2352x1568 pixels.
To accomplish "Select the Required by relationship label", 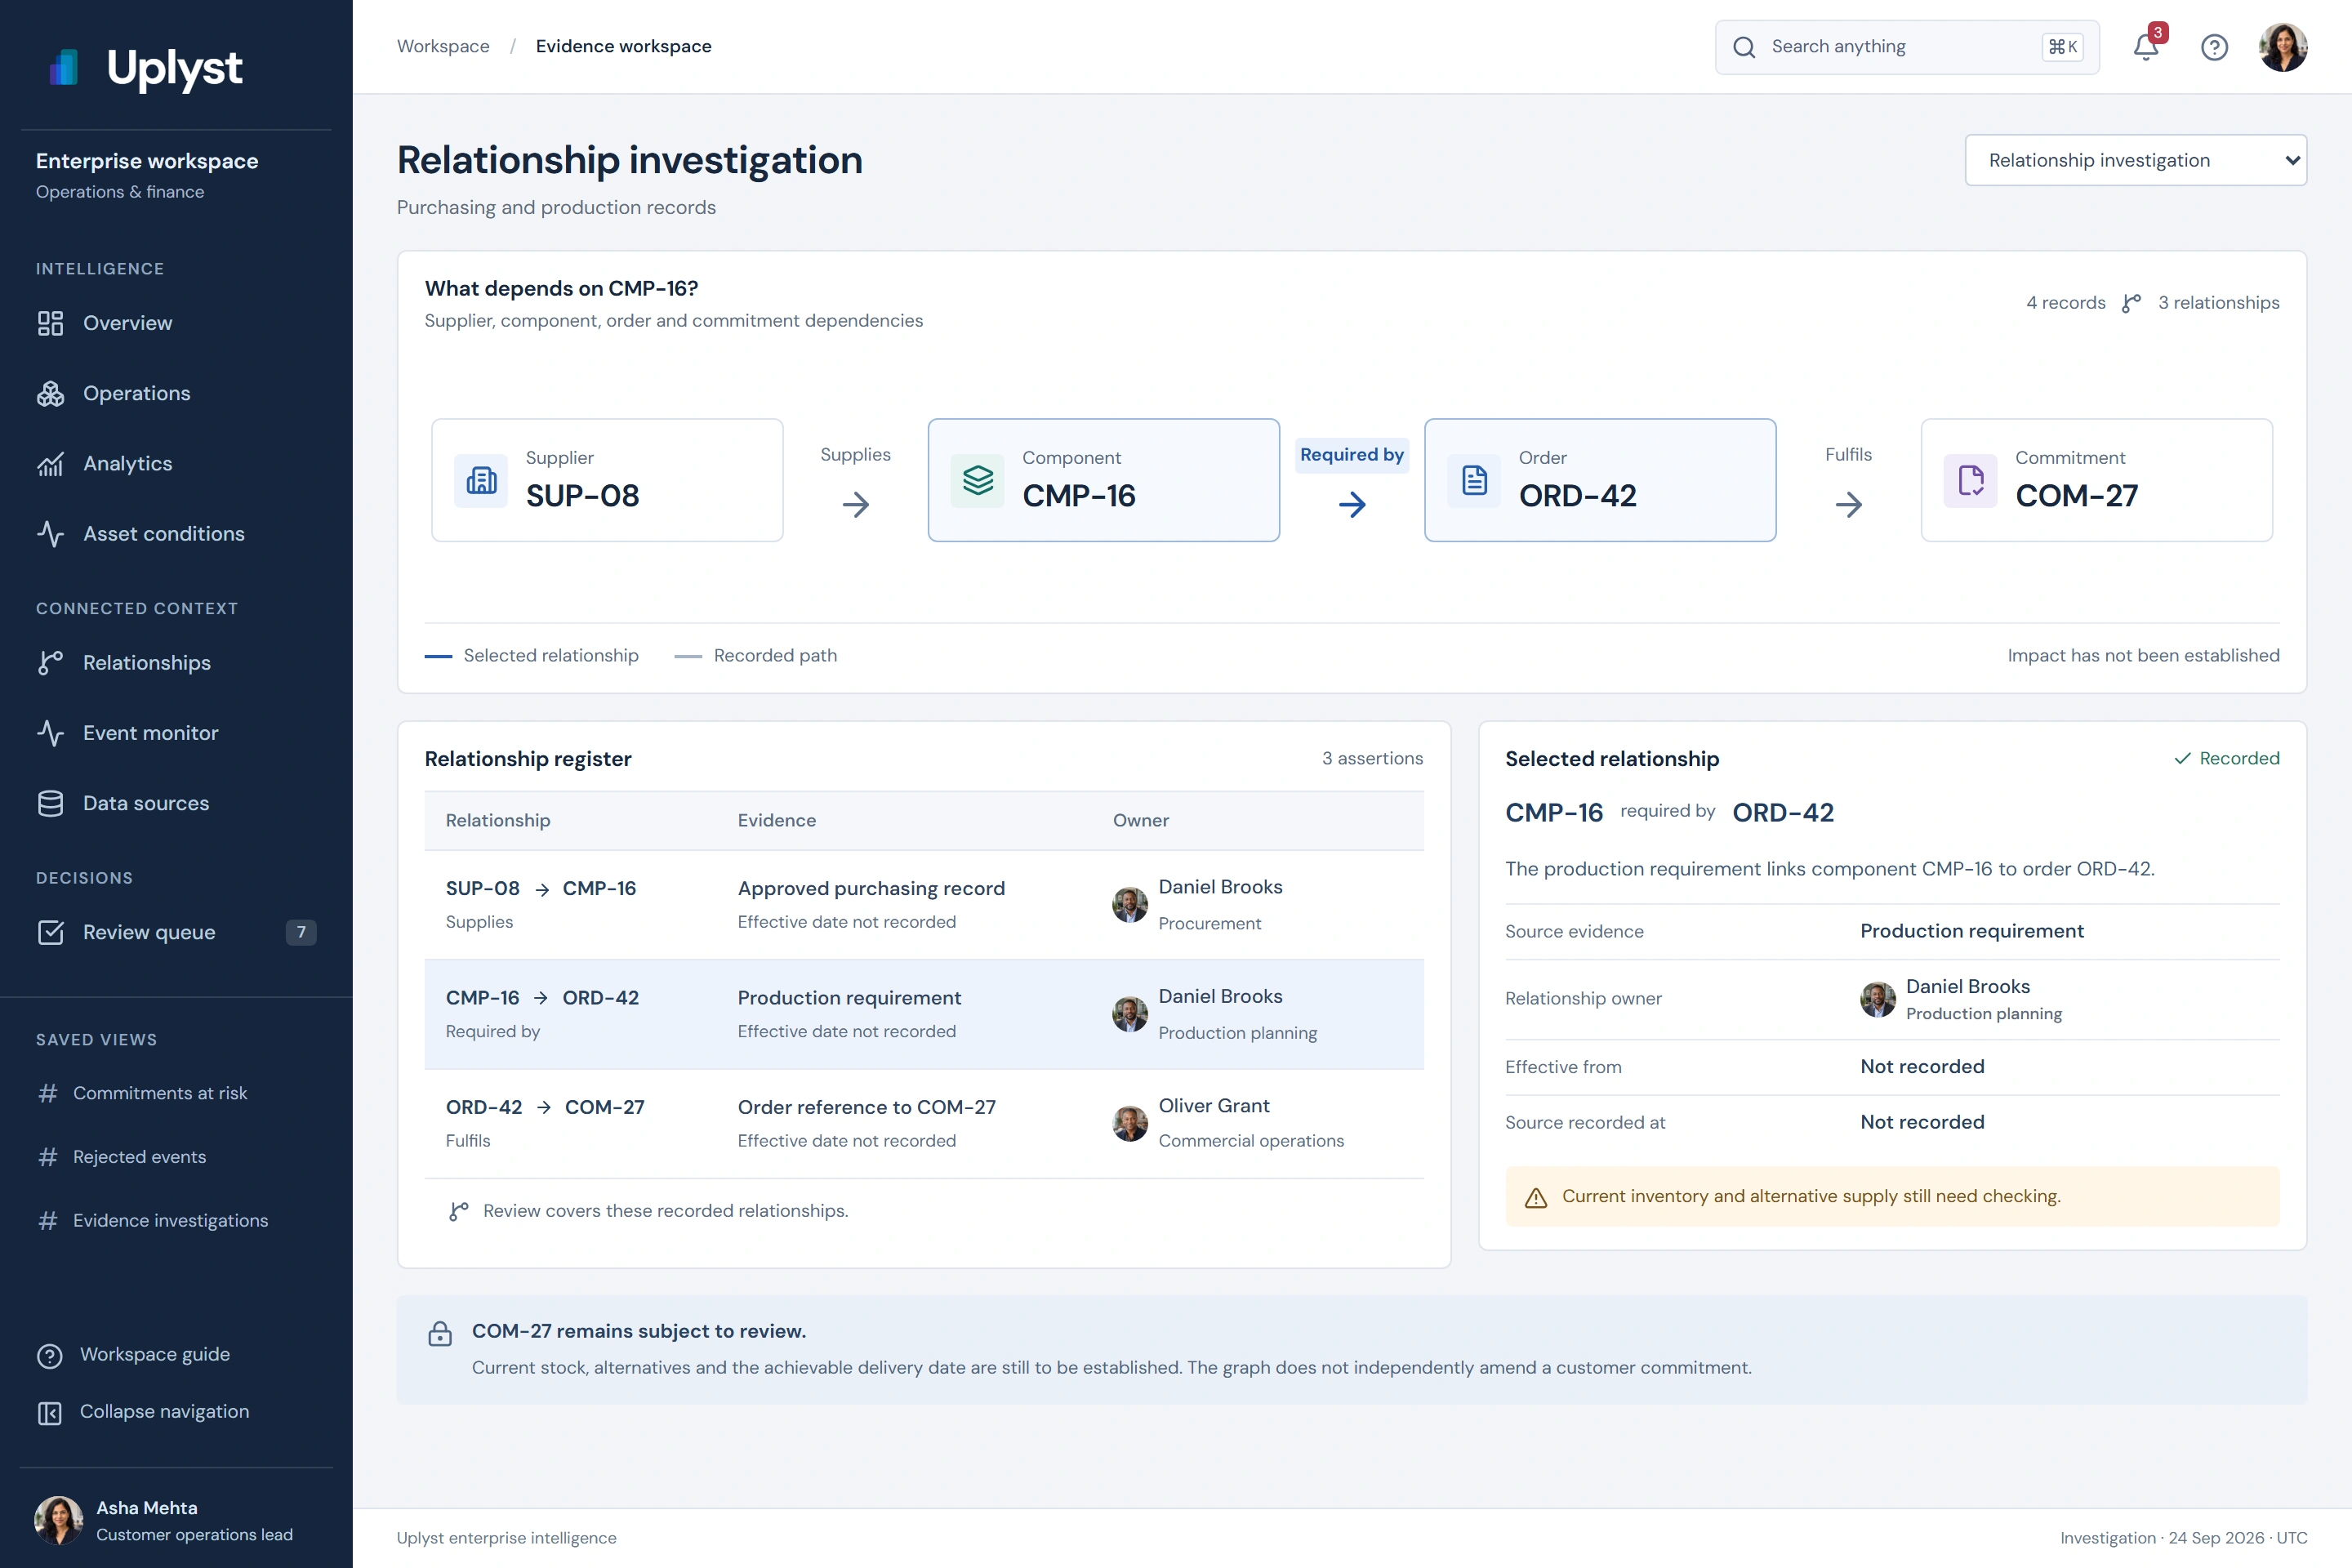I will pyautogui.click(x=1352, y=455).
